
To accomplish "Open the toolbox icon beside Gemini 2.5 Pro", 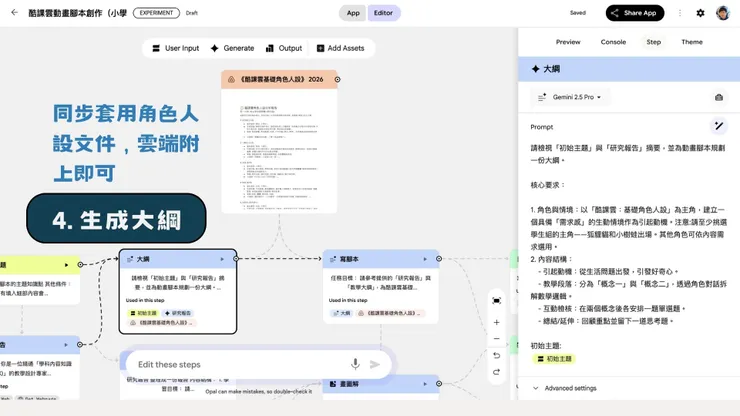I will (719, 97).
